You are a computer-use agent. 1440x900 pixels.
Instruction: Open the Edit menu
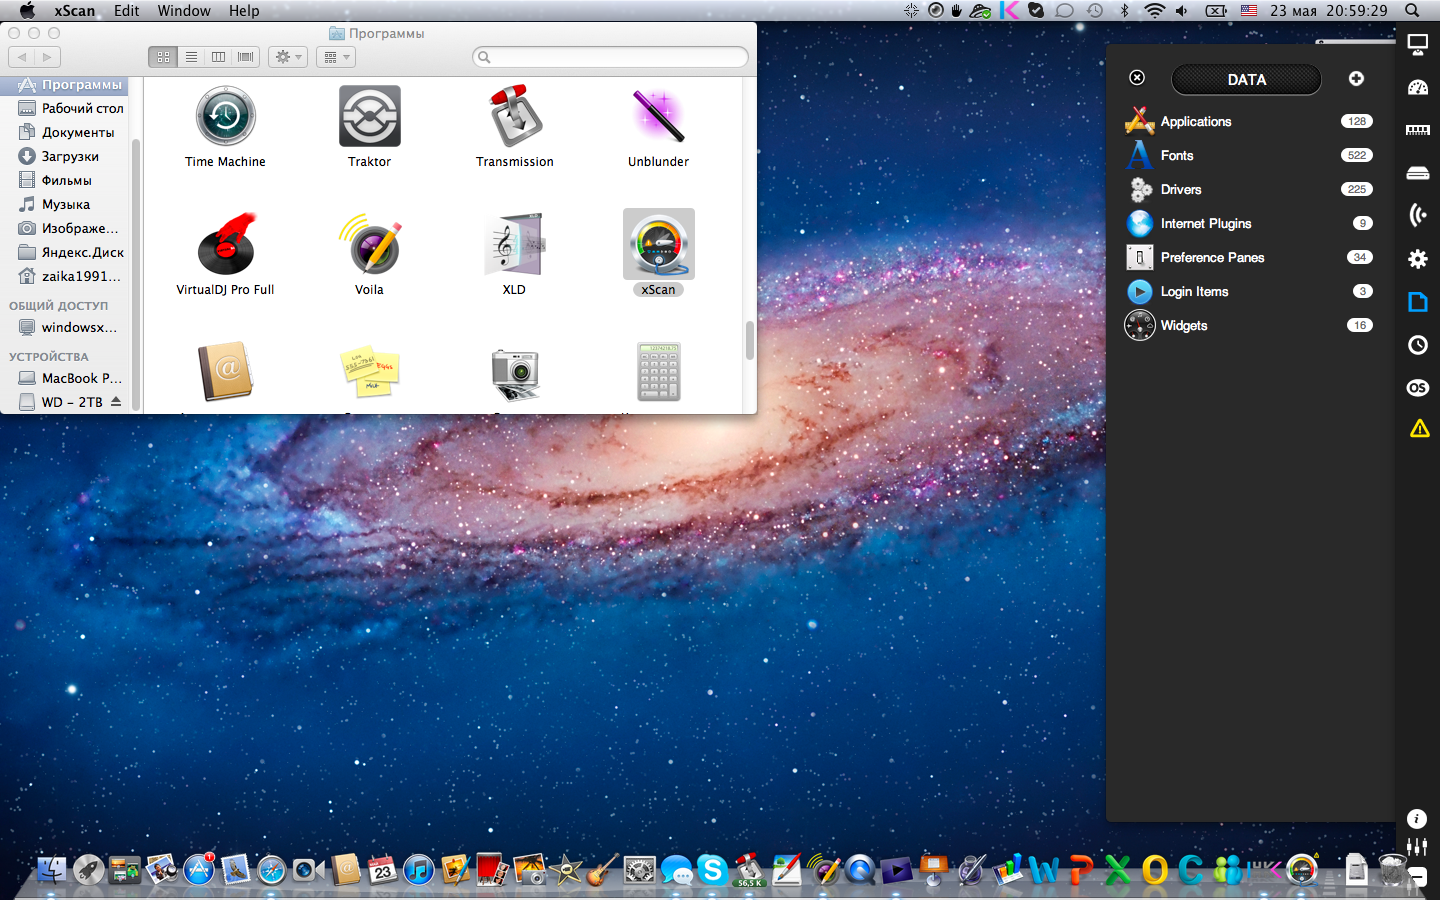tap(126, 11)
